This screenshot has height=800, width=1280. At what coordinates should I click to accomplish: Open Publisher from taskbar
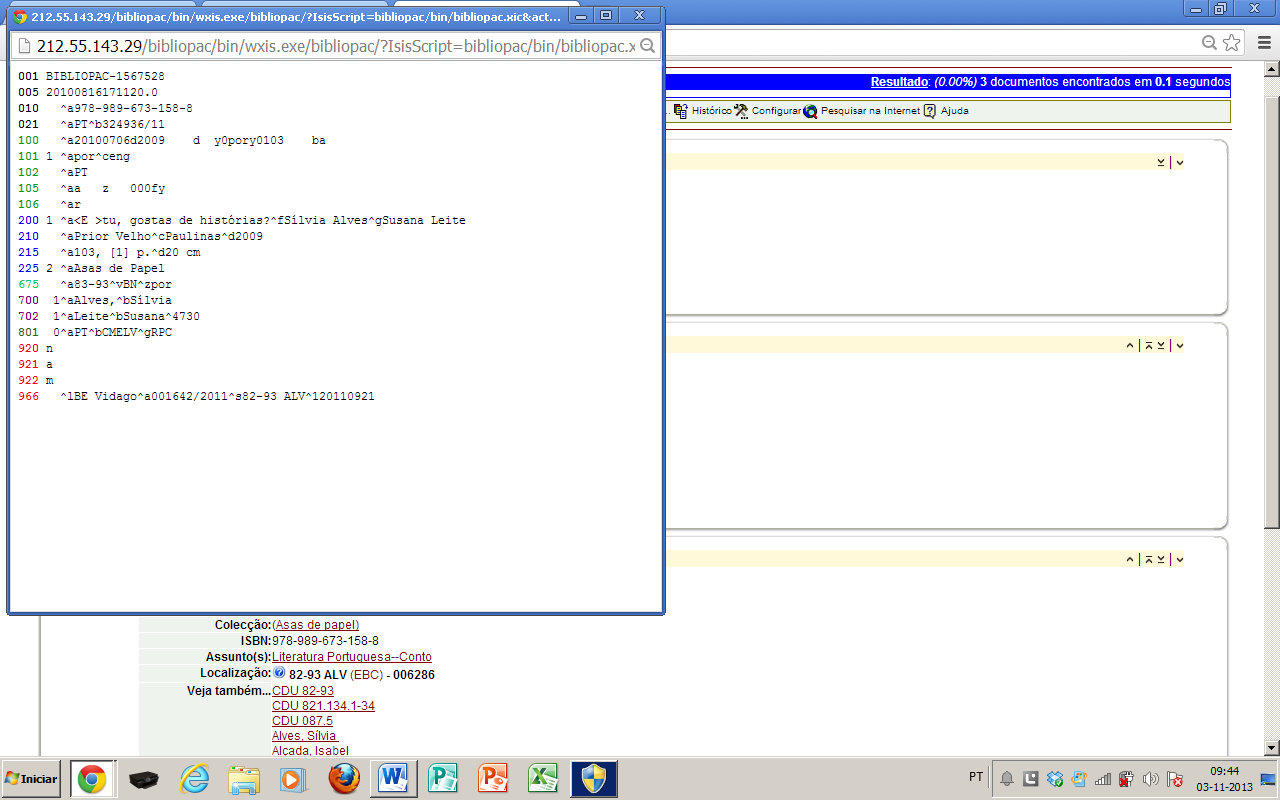point(442,778)
